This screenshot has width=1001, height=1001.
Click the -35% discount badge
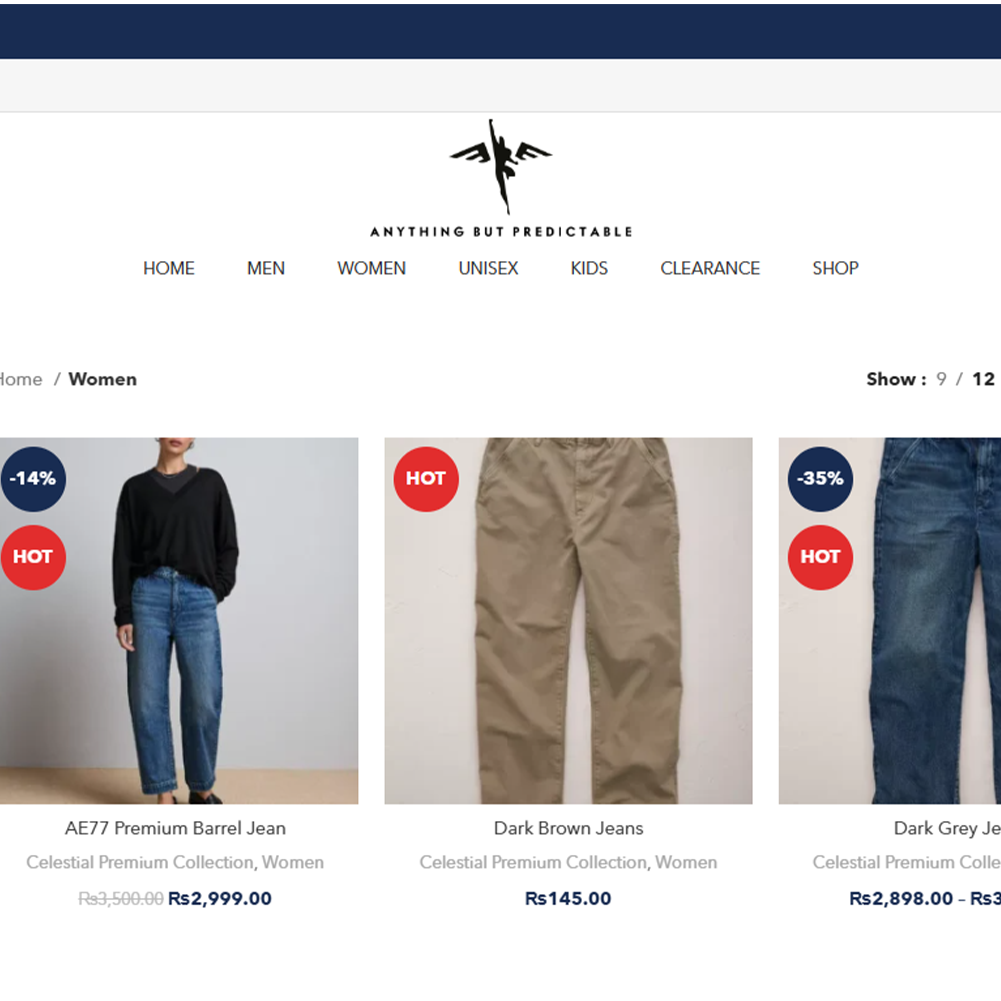pyautogui.click(x=820, y=479)
